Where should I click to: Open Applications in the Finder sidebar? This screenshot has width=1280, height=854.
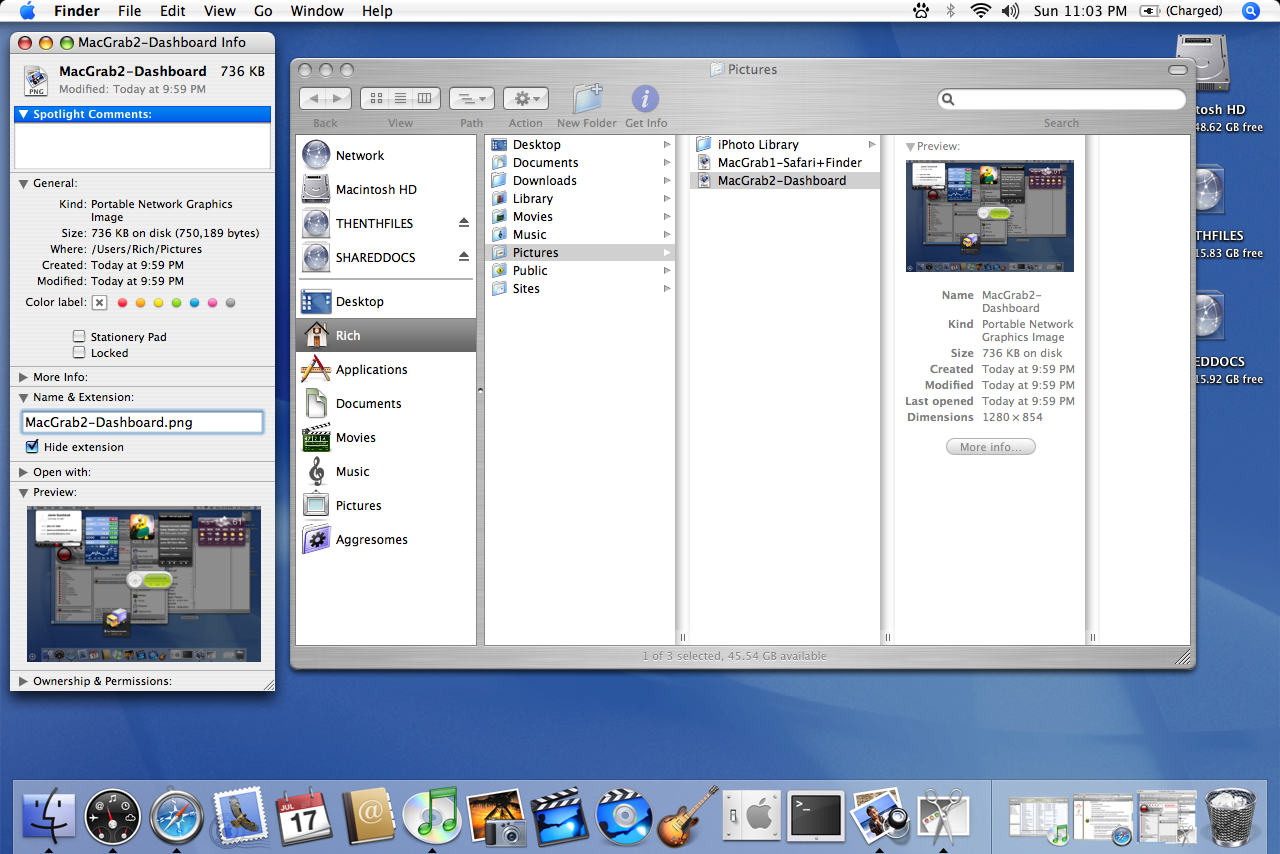pos(371,370)
